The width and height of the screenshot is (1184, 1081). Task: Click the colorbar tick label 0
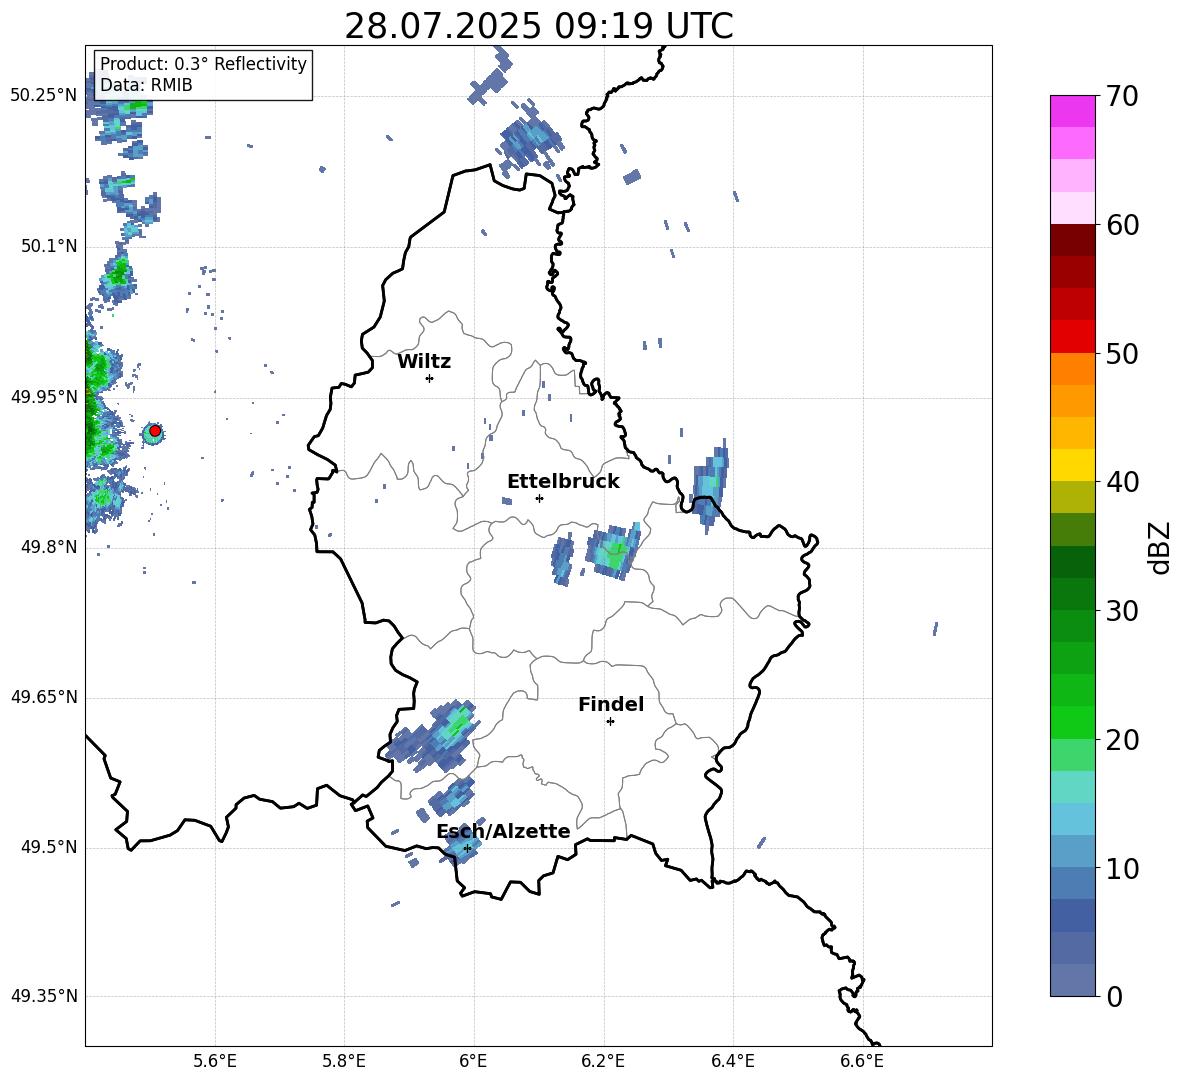click(x=1114, y=997)
